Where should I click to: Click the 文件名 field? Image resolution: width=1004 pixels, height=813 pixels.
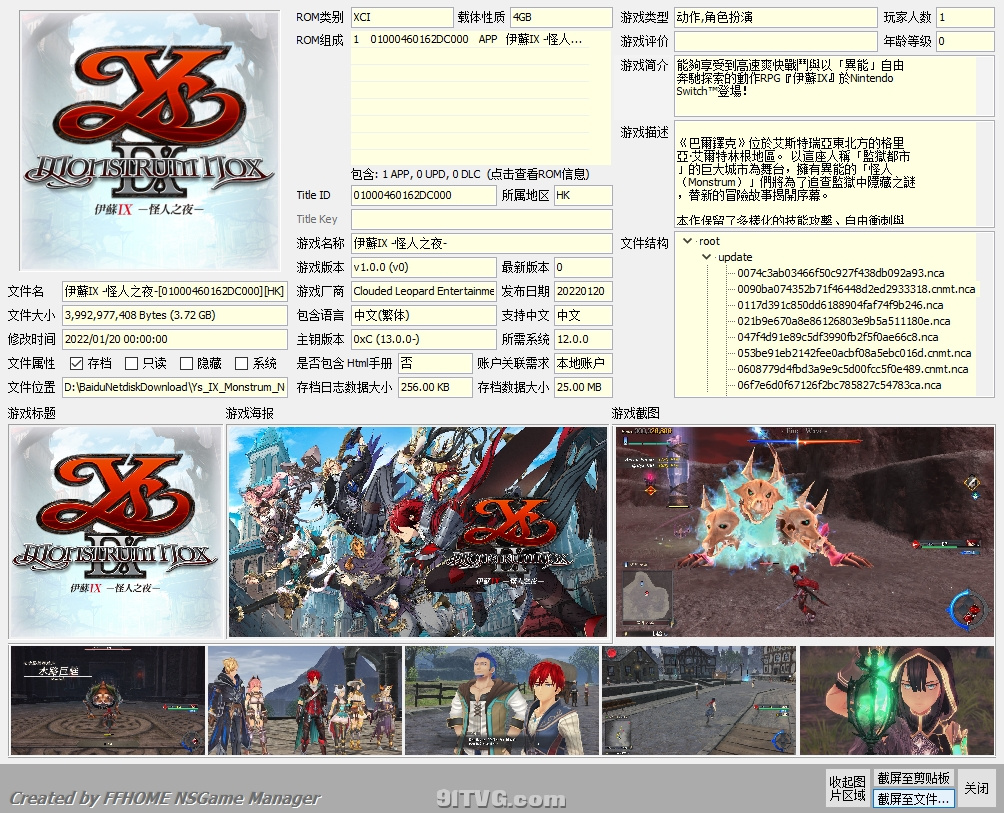tap(174, 291)
